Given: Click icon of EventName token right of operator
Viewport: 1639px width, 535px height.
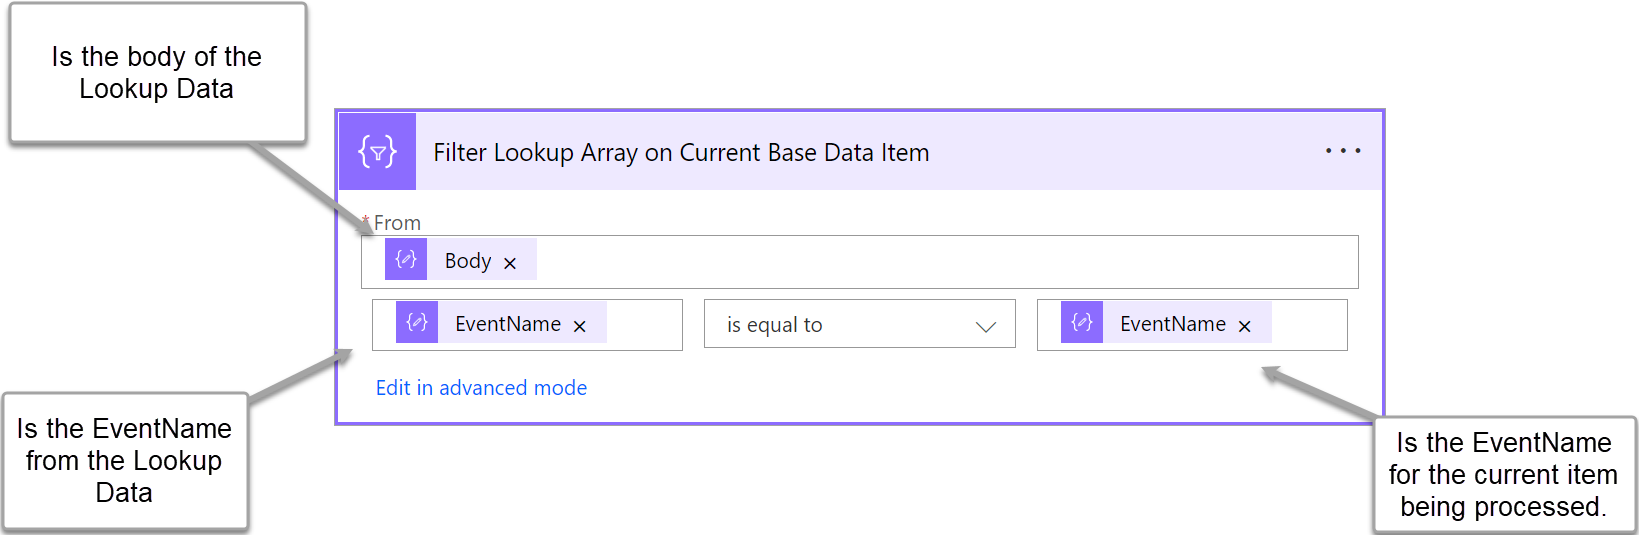Looking at the screenshot, I should tap(1082, 323).
